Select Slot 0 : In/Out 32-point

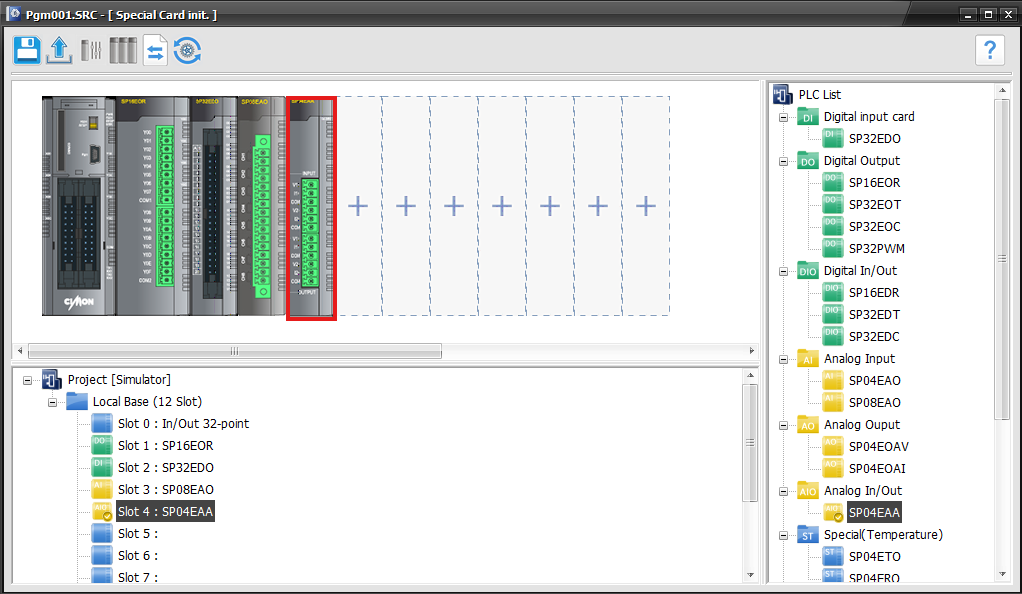[183, 424]
